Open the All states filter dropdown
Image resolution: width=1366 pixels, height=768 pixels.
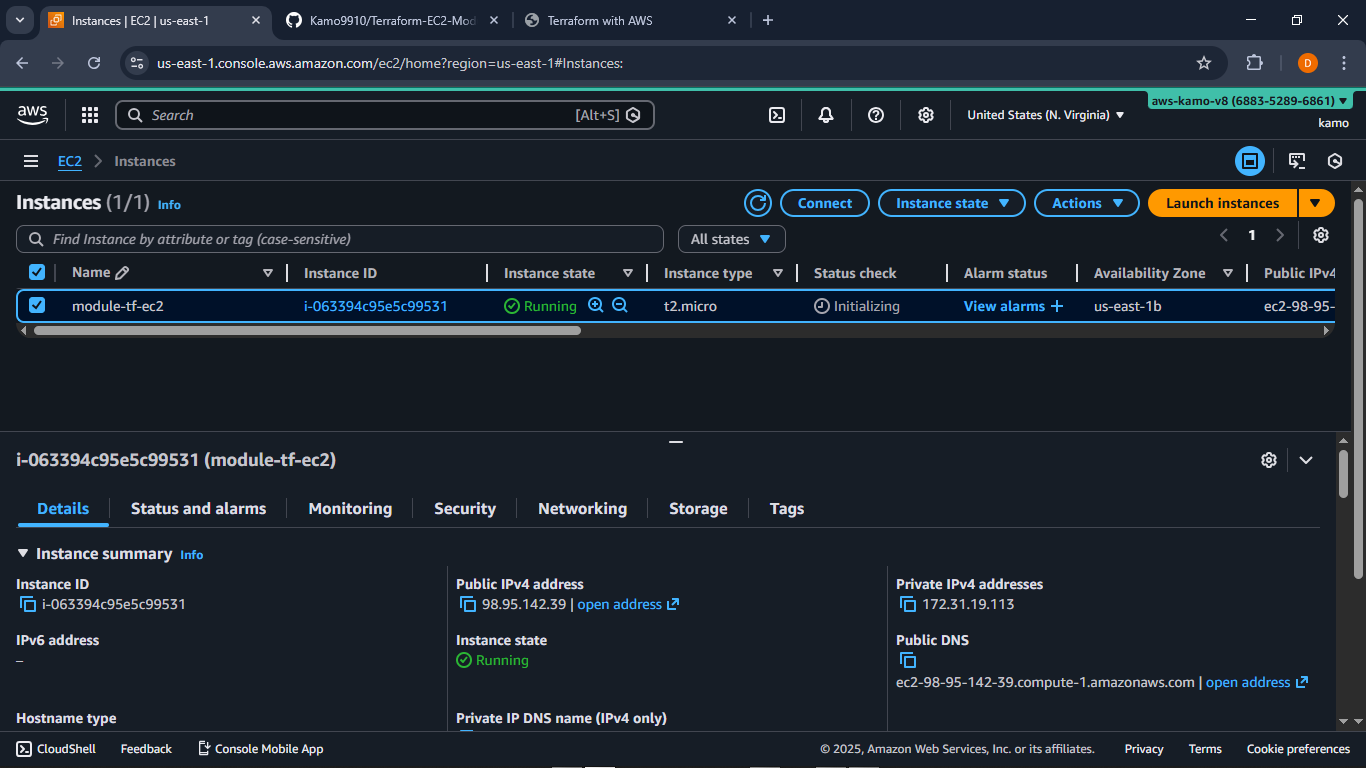tap(731, 239)
